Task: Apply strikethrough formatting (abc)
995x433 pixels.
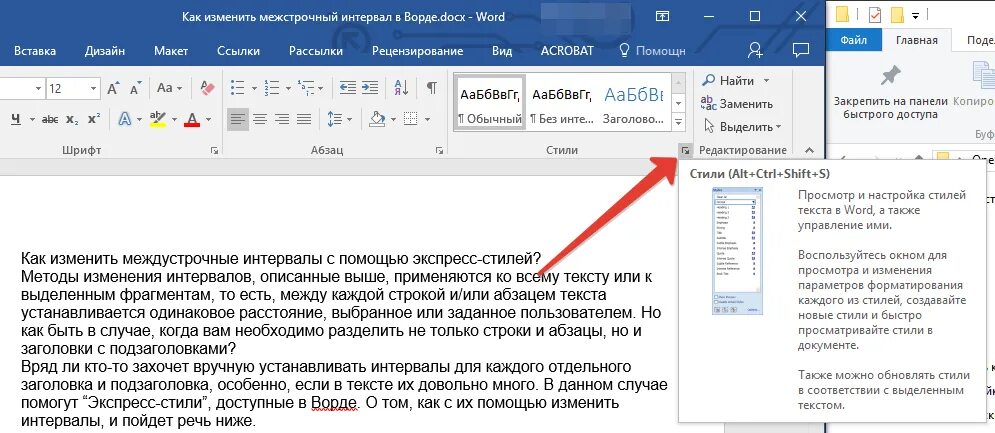Action: click(50, 119)
